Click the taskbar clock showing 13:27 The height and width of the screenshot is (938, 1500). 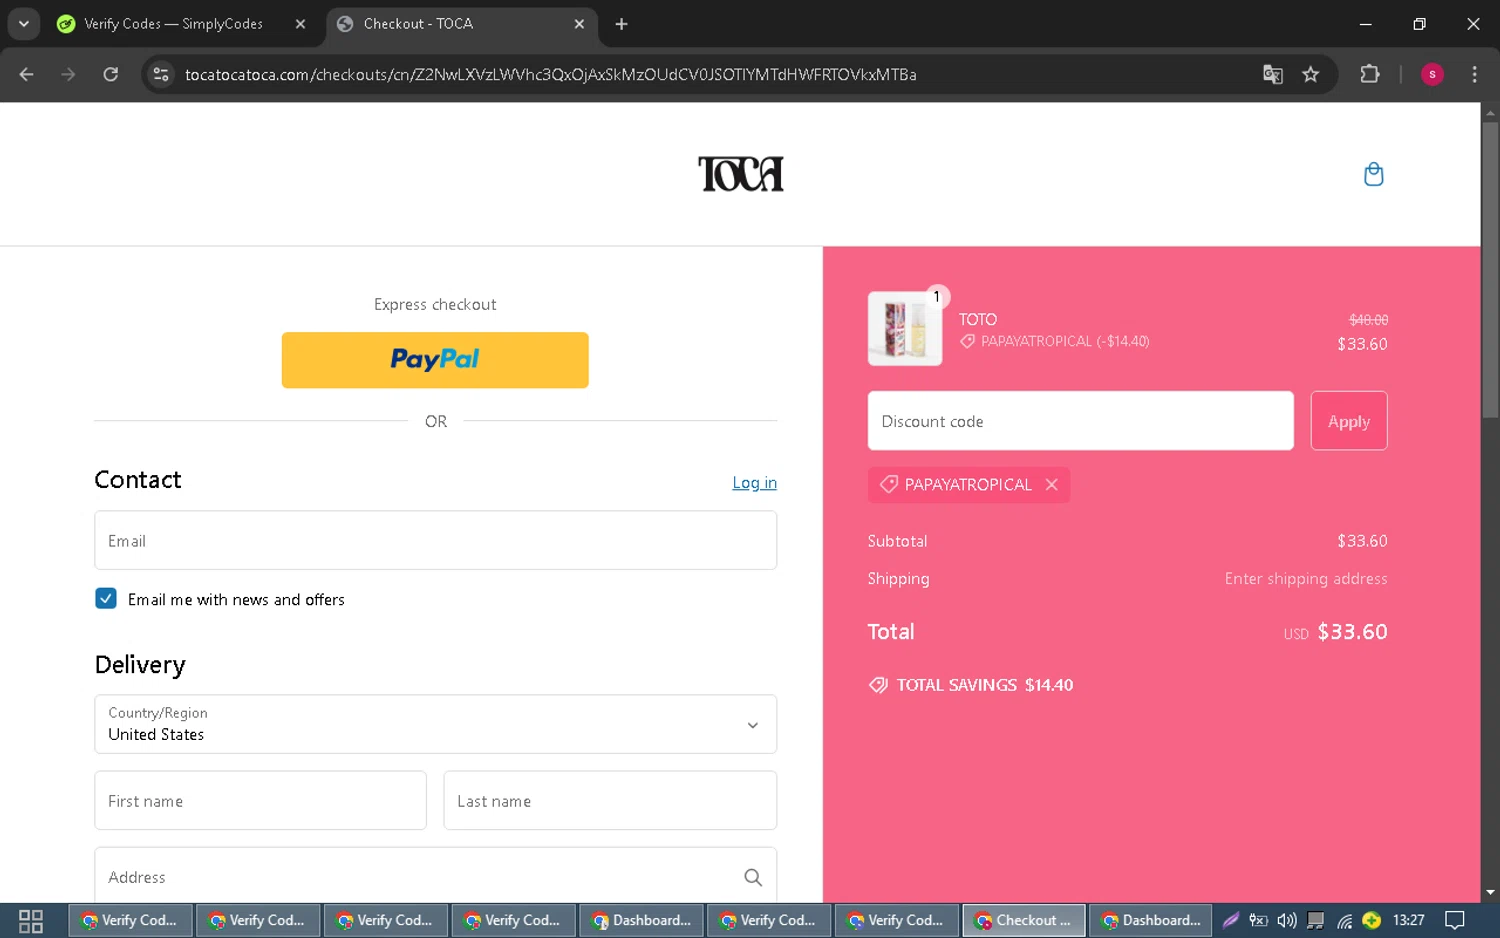(x=1408, y=920)
